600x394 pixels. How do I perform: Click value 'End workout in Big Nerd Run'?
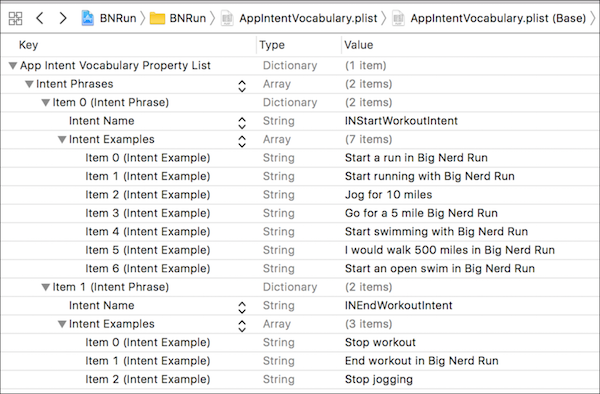421,361
